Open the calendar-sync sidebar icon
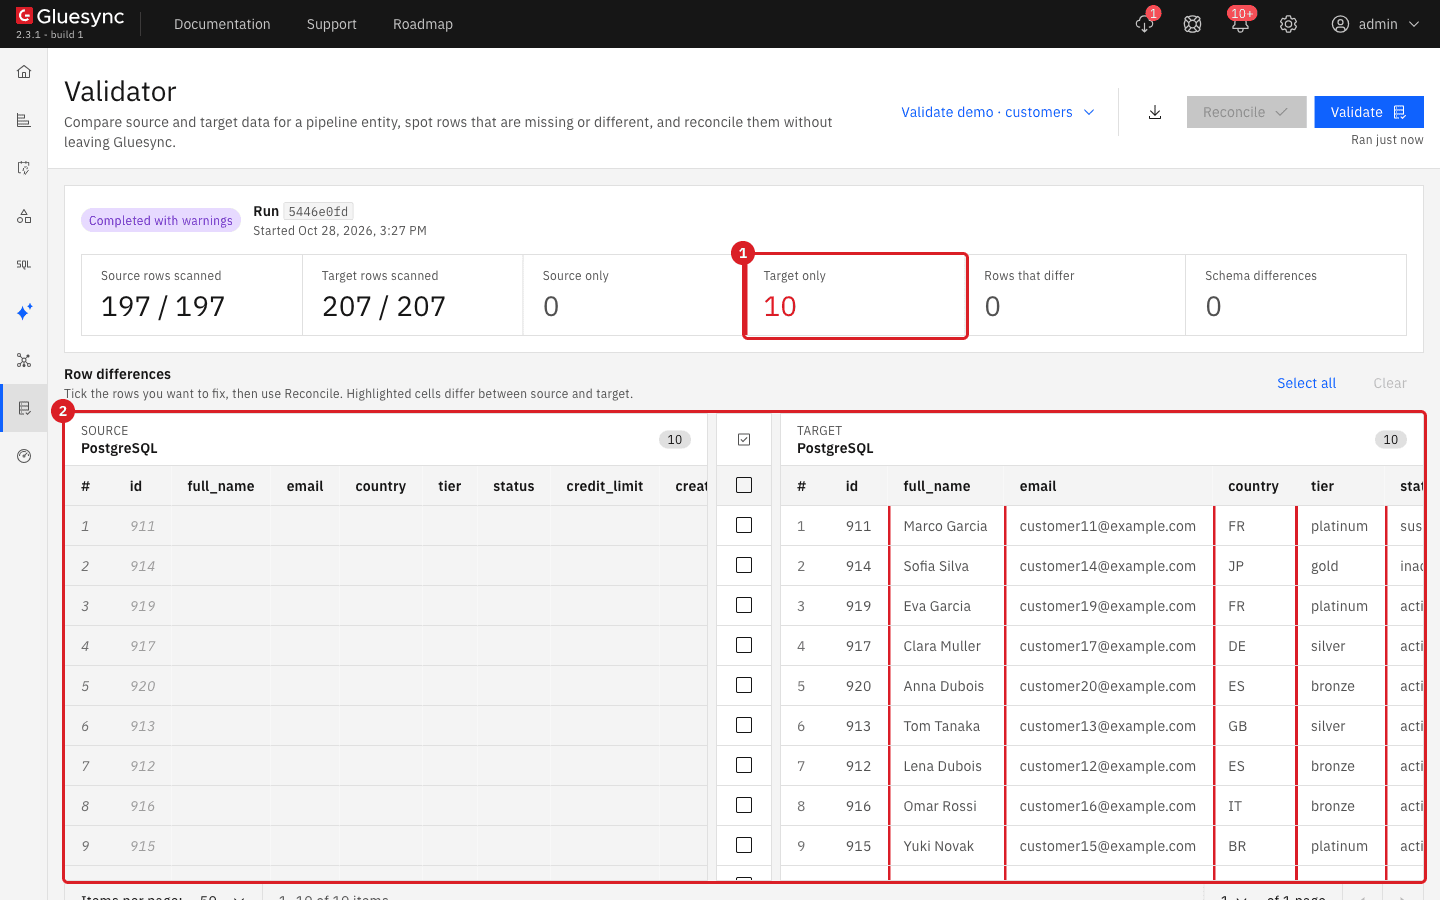Screen dimensions: 1440x900 coord(24,168)
